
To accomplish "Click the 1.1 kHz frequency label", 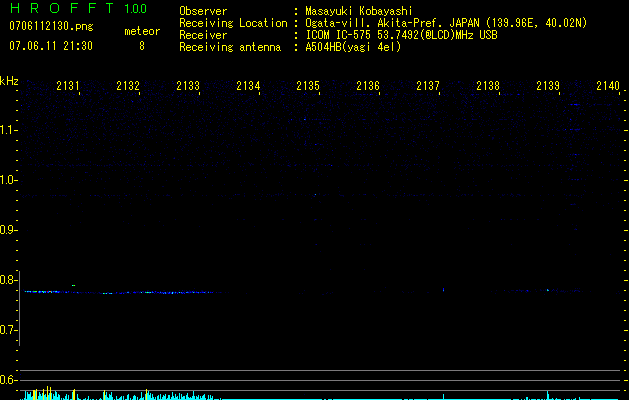I will (7, 130).
